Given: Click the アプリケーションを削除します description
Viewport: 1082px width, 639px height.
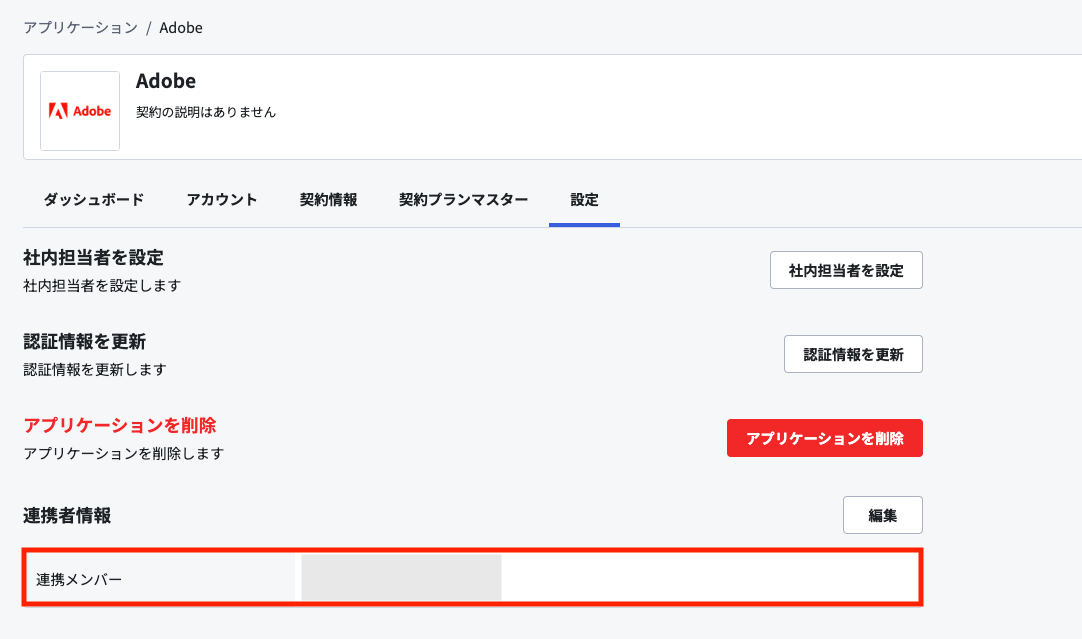Looking at the screenshot, I should point(124,453).
